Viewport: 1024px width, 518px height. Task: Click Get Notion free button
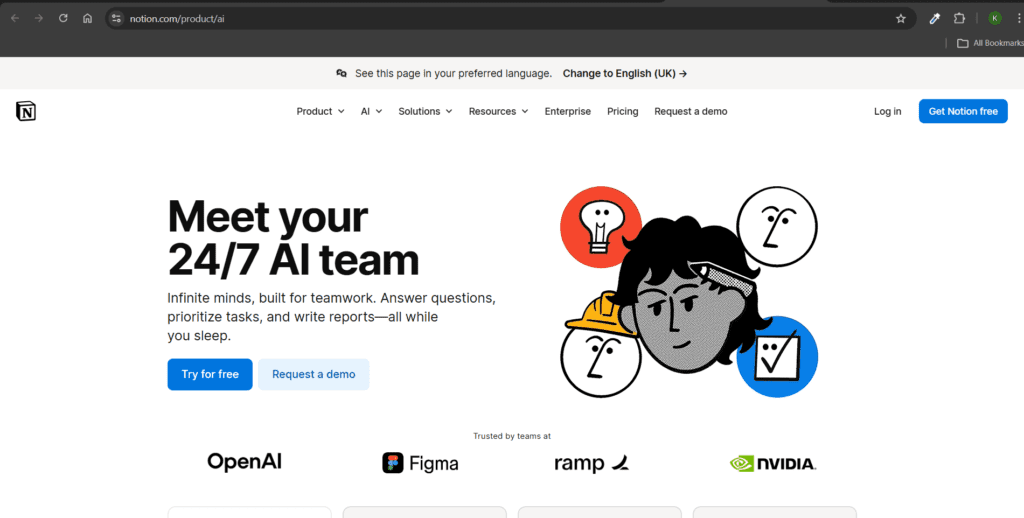click(x=963, y=111)
